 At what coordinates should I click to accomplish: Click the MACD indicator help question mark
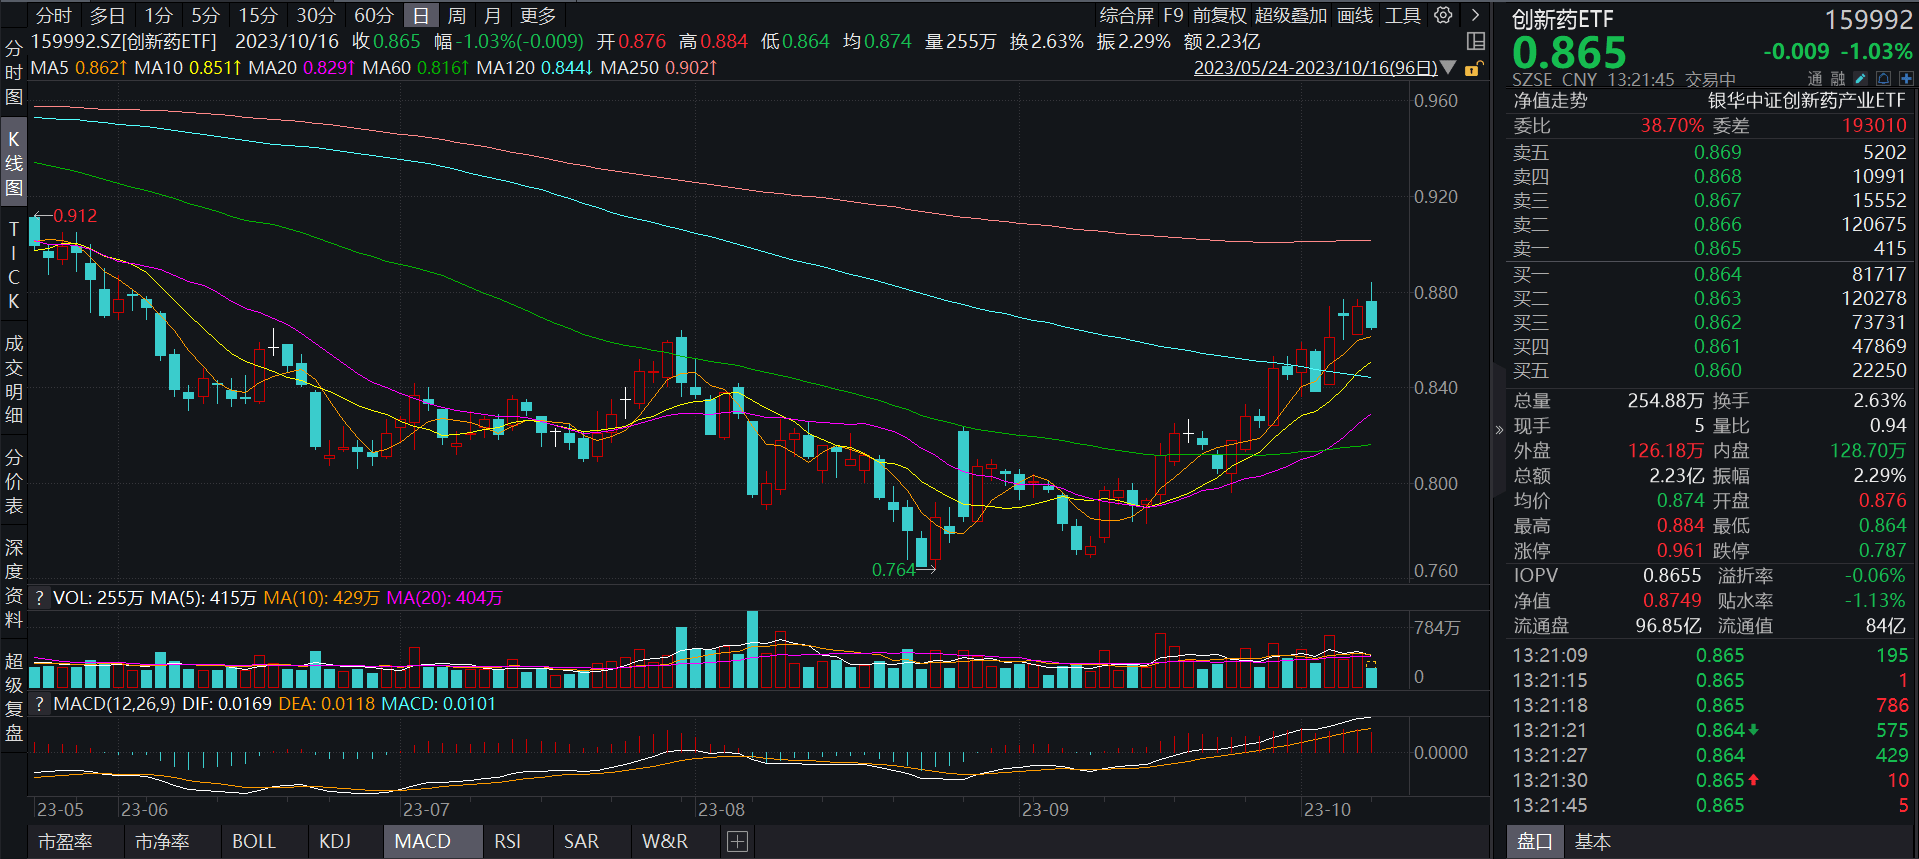click(x=40, y=704)
